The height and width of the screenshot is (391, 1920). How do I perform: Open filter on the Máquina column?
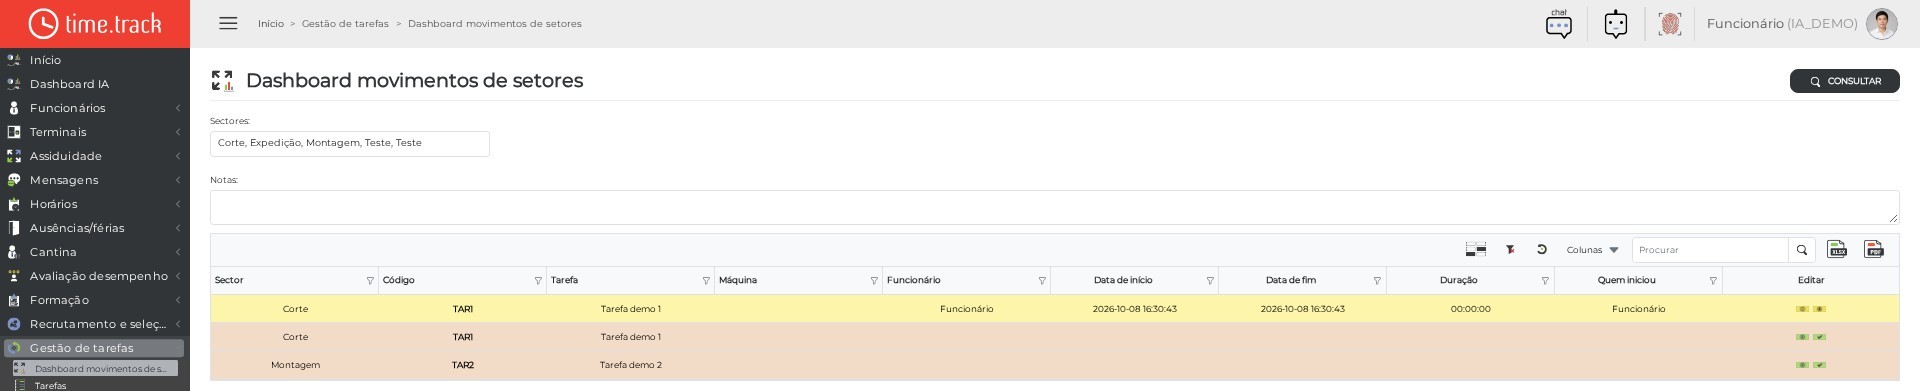pyautogui.click(x=874, y=281)
